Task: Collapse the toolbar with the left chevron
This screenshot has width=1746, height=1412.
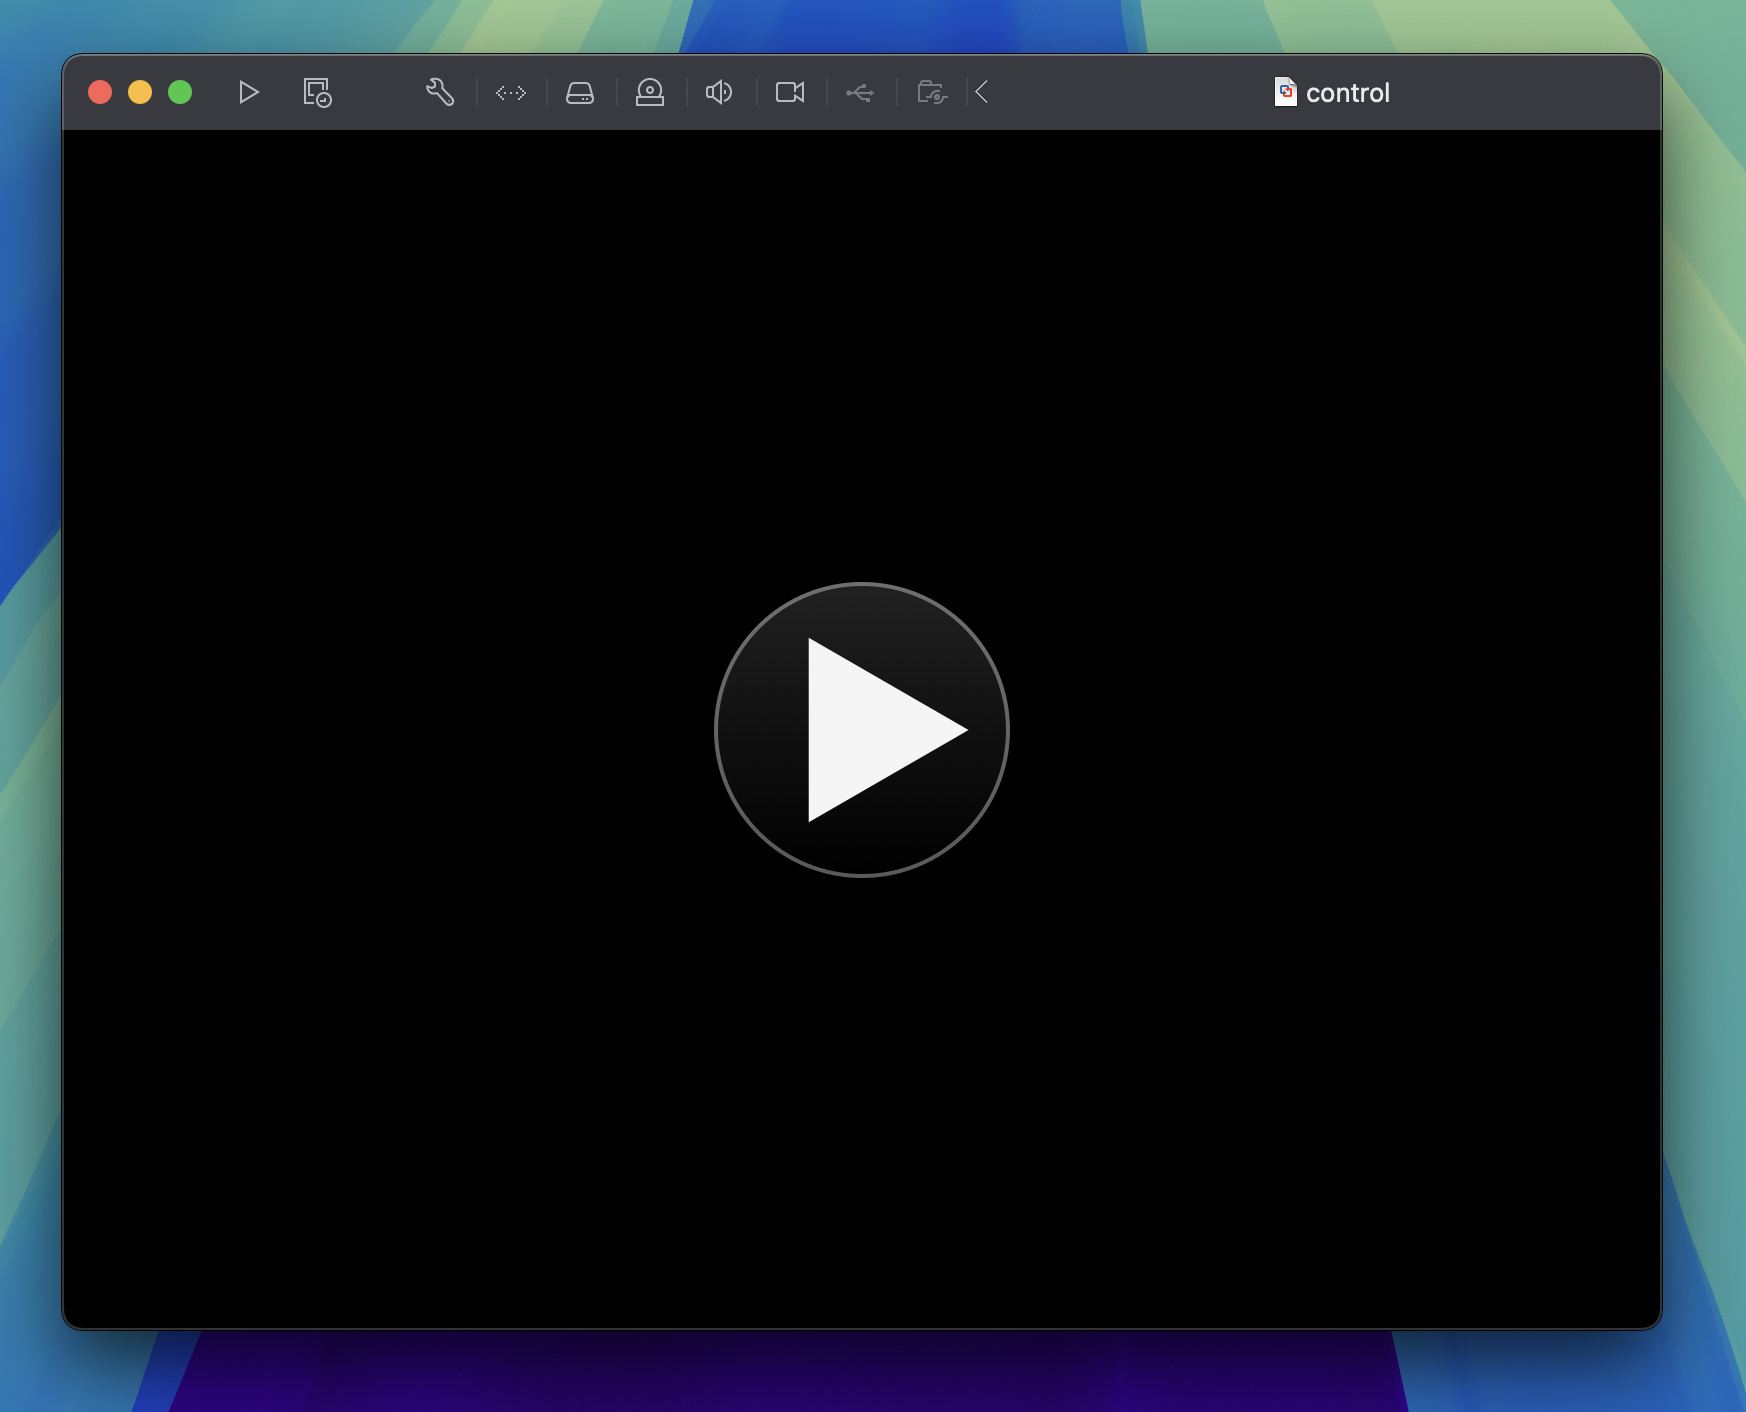Action: 981,92
